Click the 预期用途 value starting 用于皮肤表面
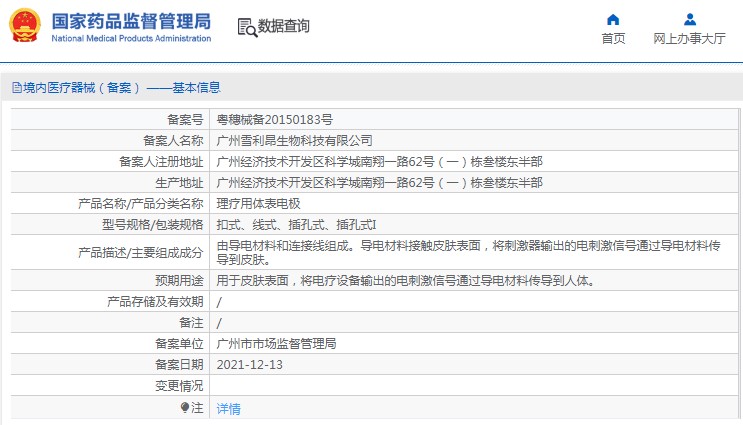The image size is (743, 425). 406,281
